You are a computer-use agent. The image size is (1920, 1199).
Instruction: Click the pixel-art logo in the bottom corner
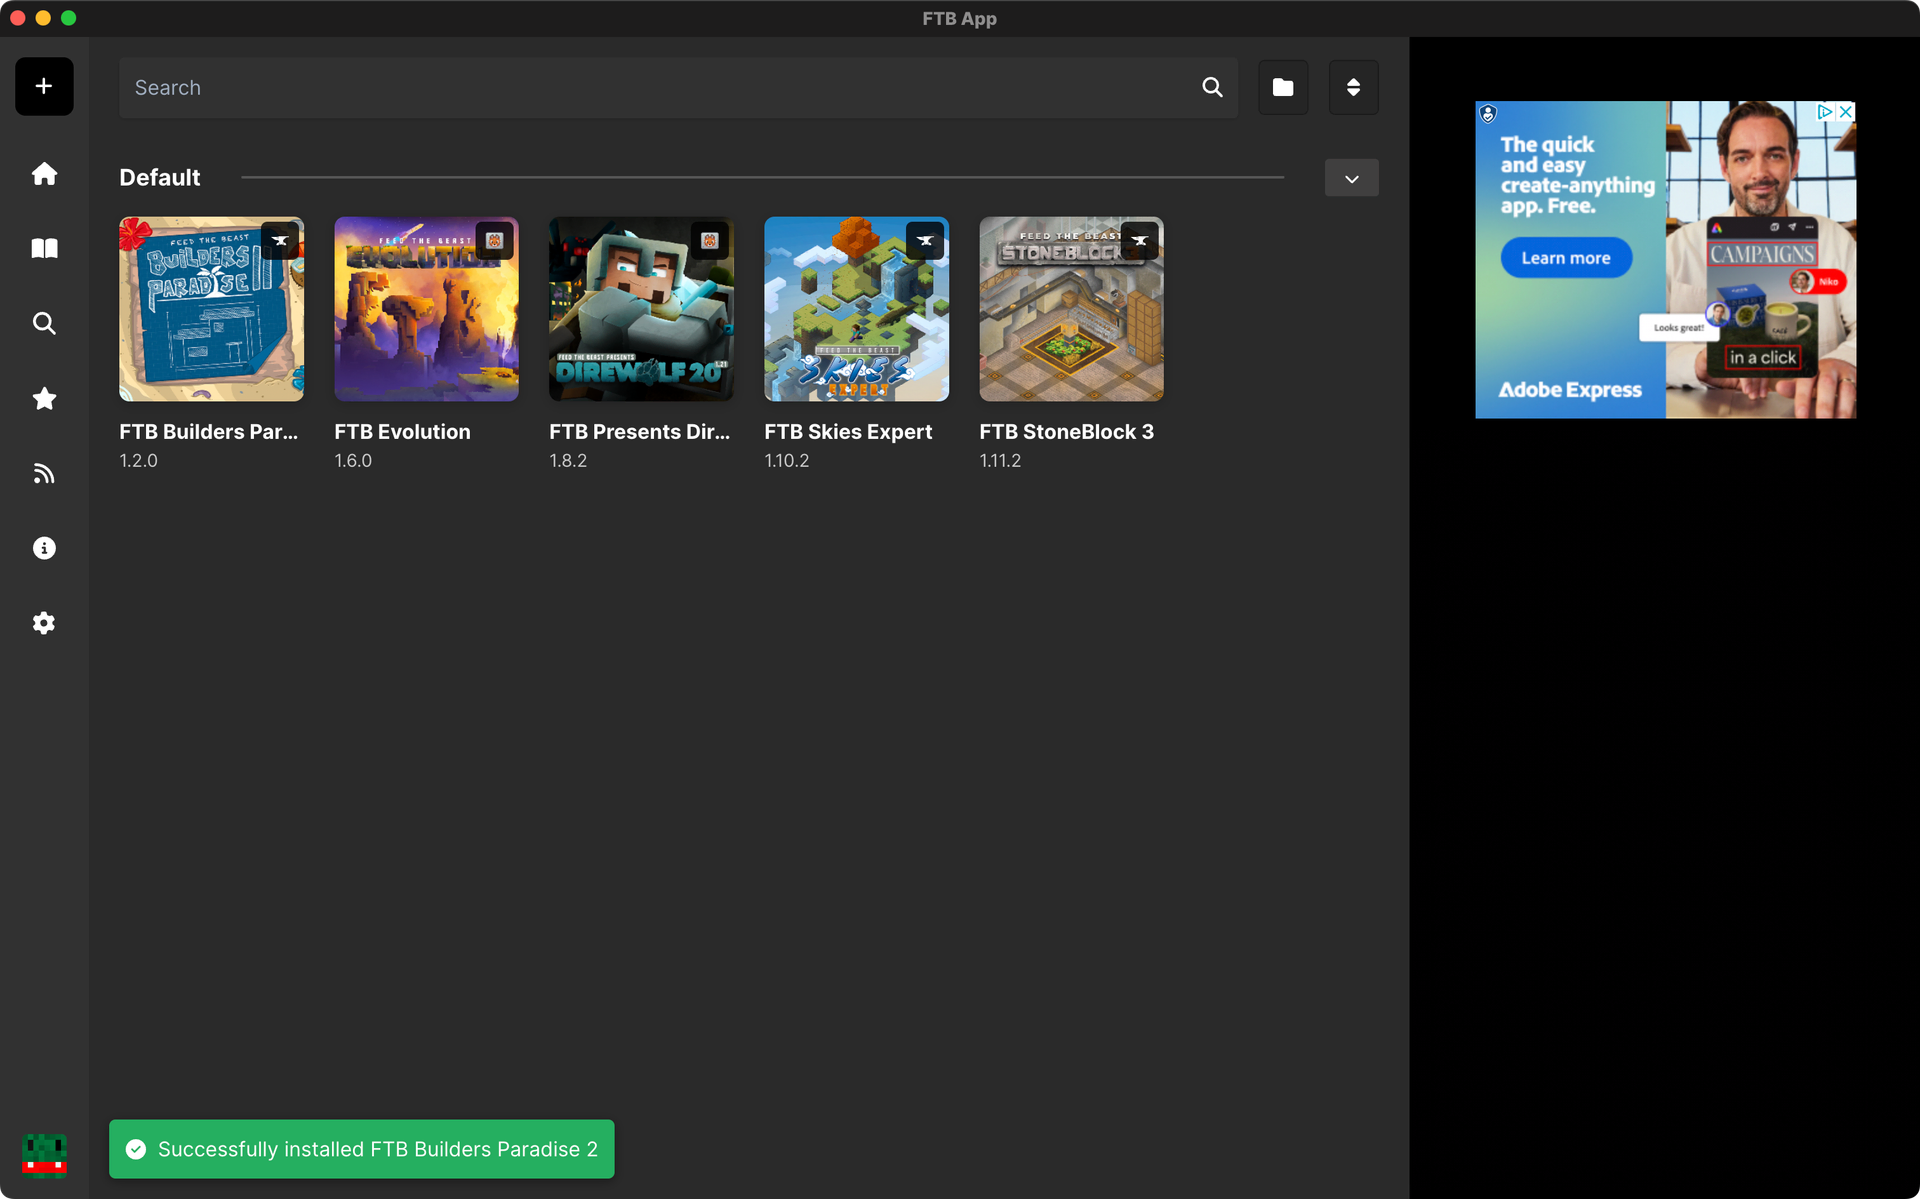pos(42,1156)
